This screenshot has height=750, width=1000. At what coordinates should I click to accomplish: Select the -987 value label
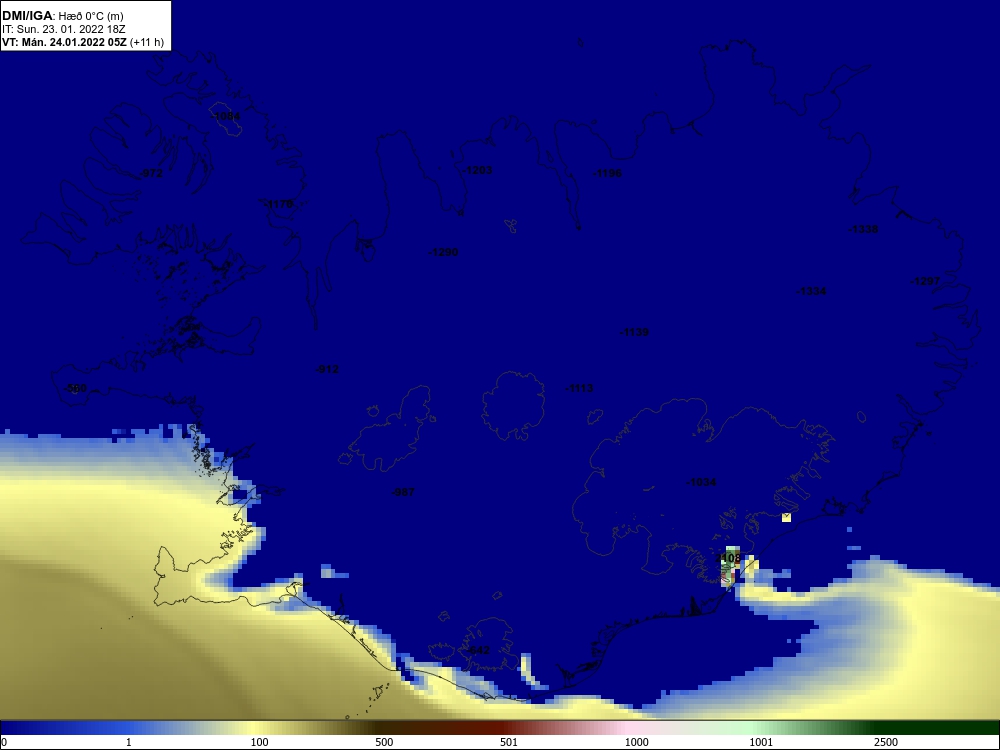[x=403, y=492]
